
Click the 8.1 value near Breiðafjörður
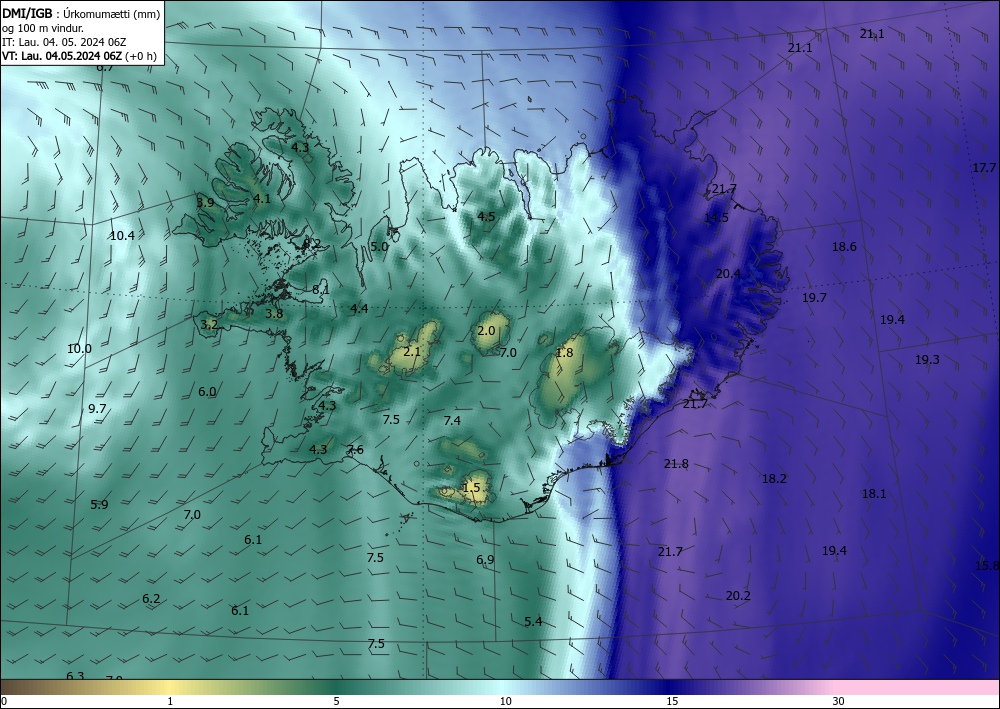click(x=320, y=289)
